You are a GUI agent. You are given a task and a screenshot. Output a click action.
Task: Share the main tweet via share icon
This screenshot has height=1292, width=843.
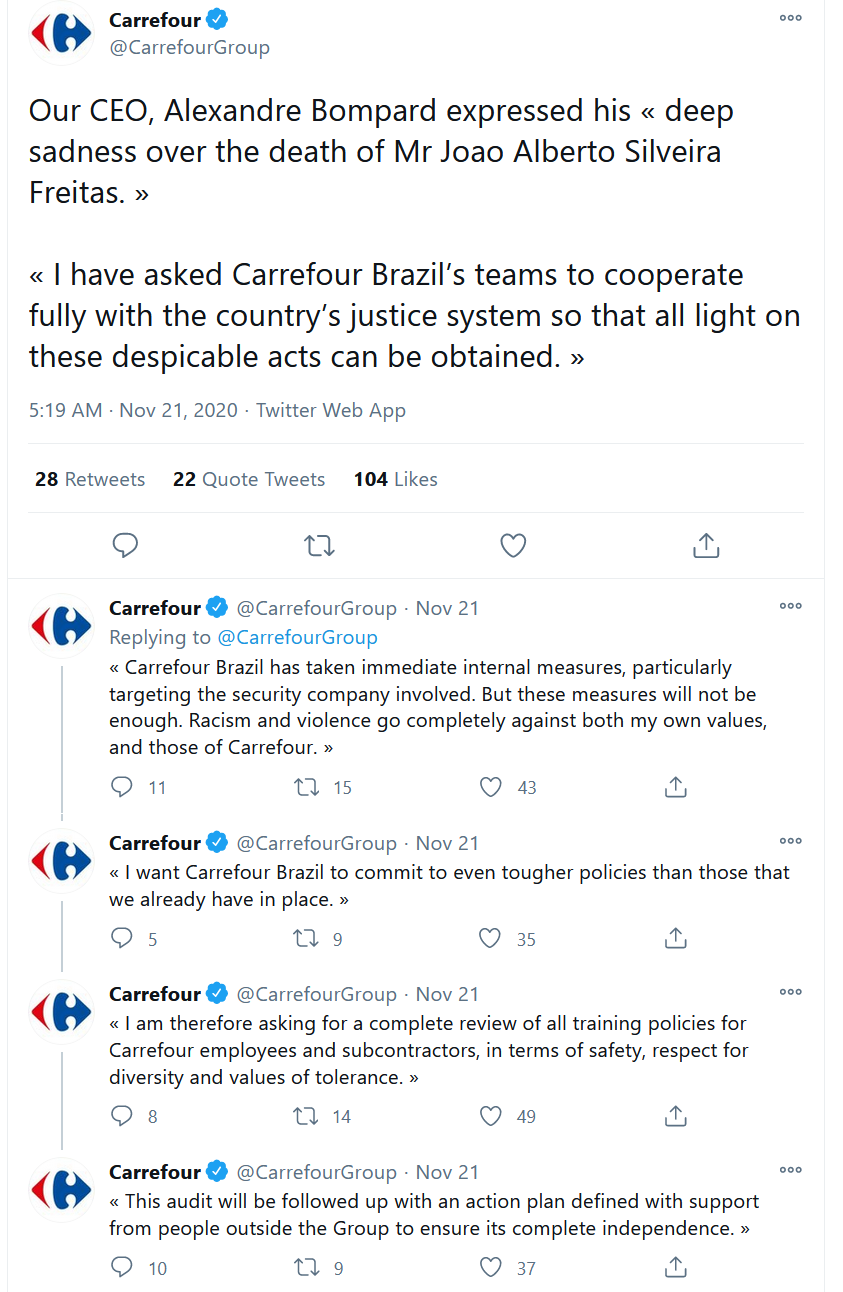click(x=706, y=545)
